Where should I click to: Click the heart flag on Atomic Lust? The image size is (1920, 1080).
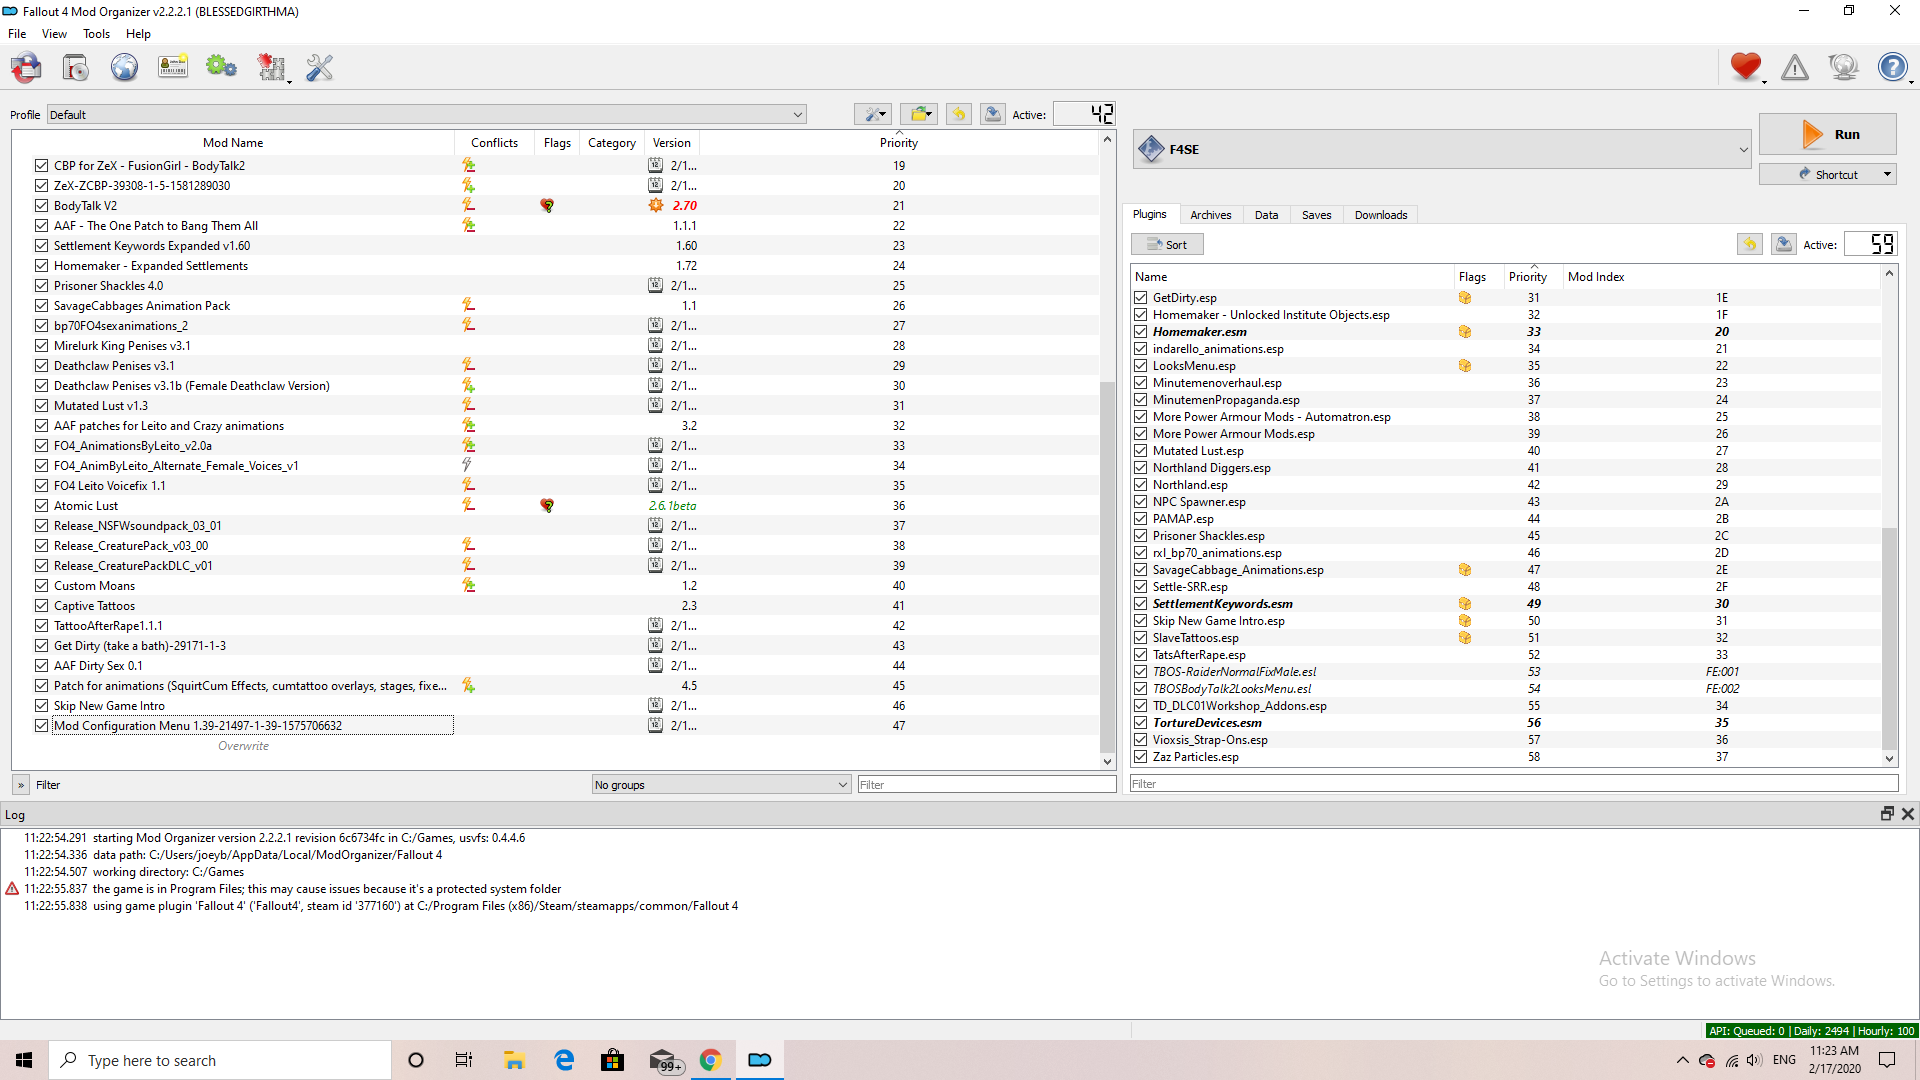pyautogui.click(x=547, y=506)
